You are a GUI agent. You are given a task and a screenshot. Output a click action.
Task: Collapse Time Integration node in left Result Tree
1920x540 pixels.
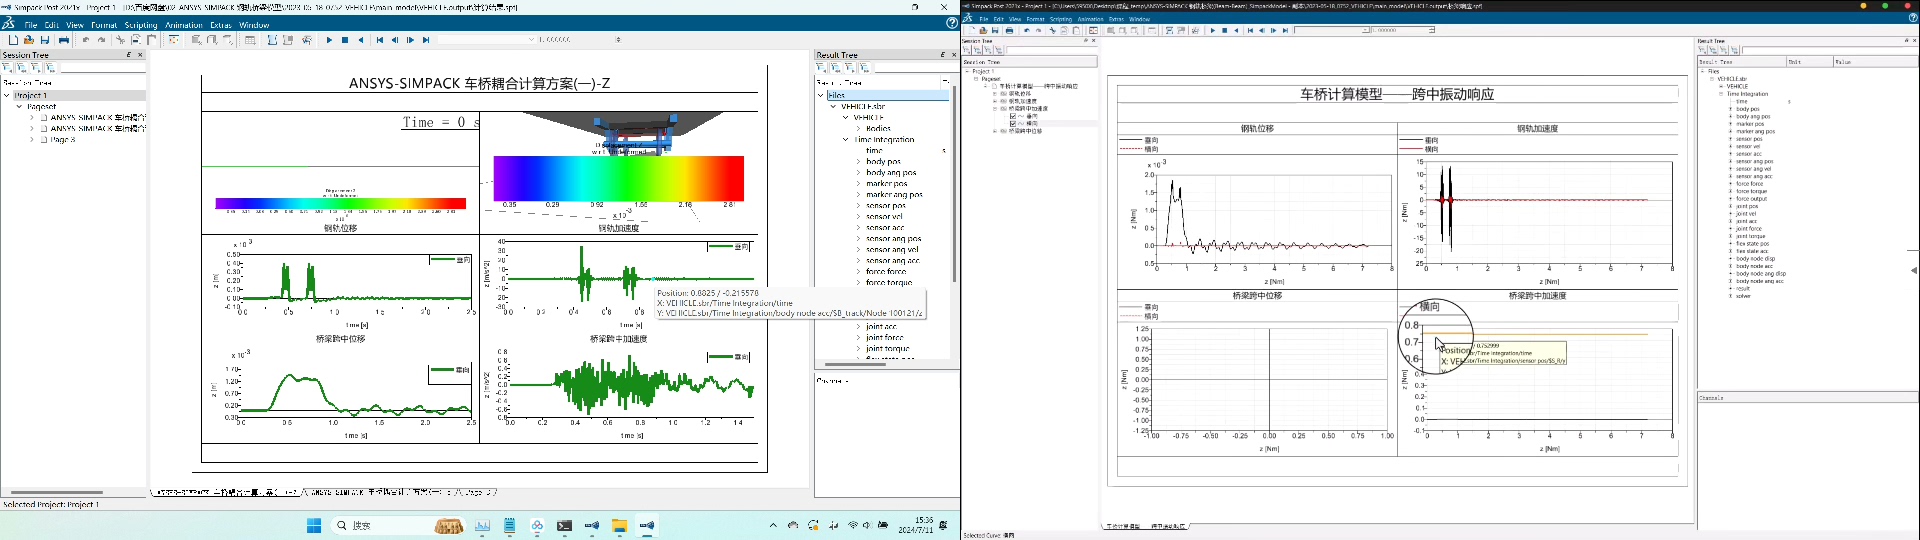(x=846, y=140)
